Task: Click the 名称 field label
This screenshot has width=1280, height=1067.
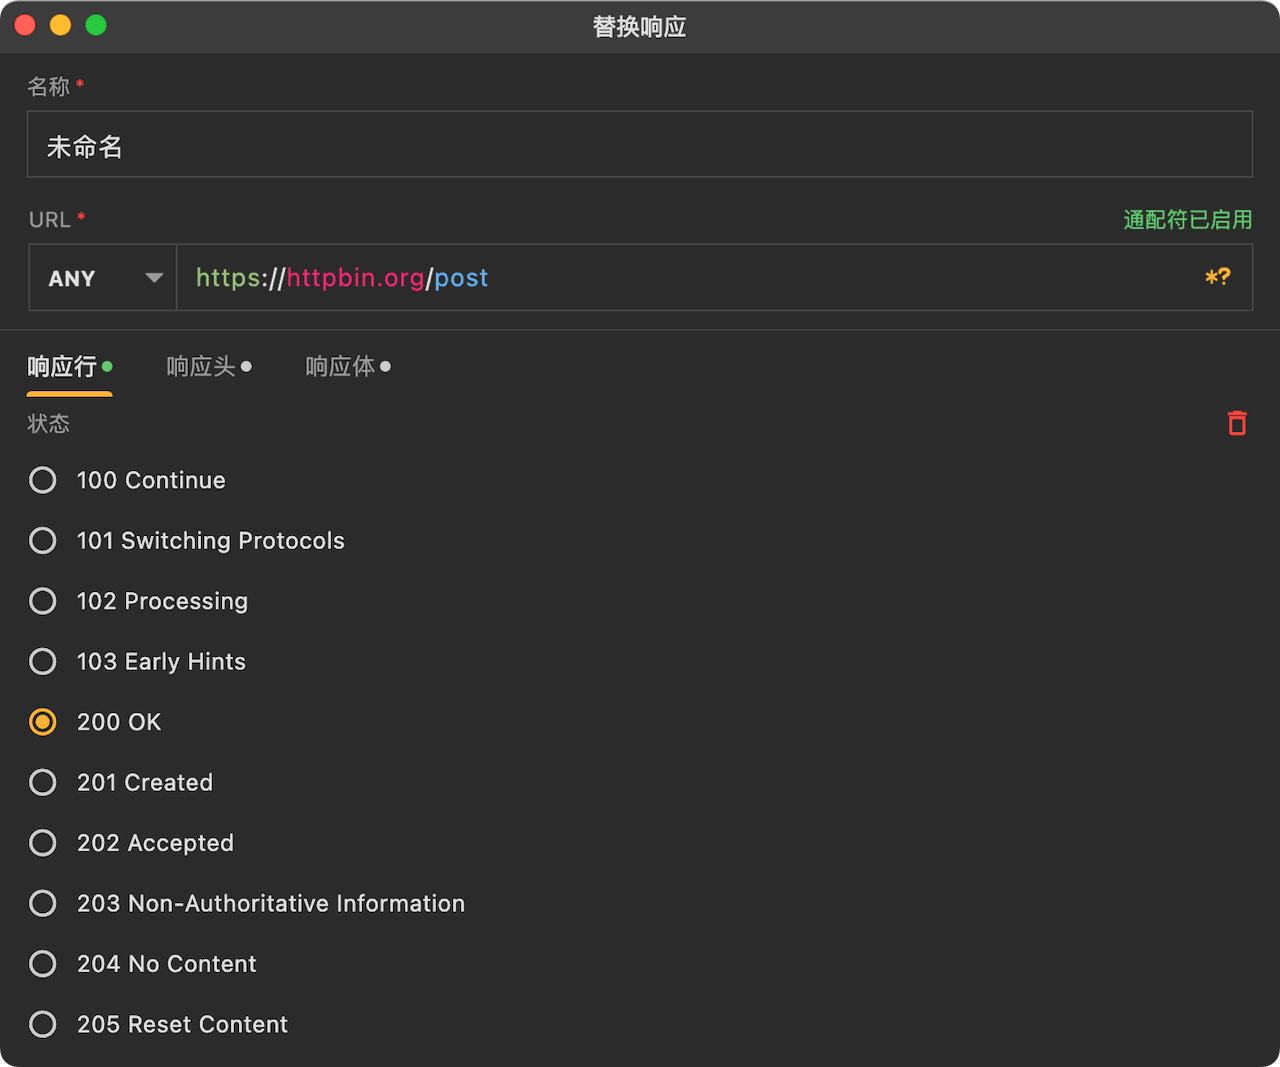Action: 48,87
